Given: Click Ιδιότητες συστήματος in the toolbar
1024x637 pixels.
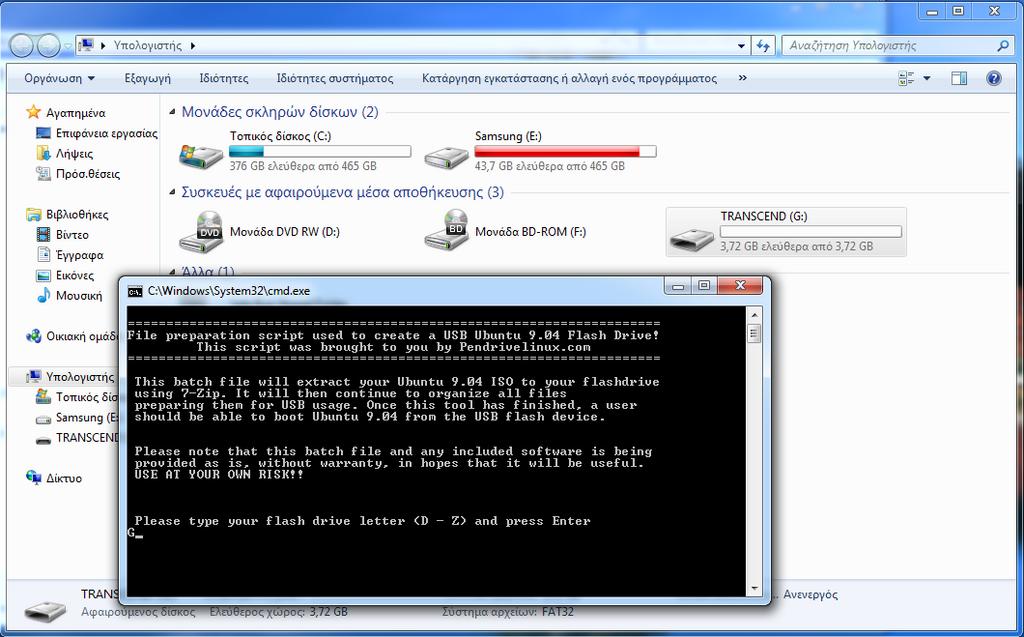Looking at the screenshot, I should click(334, 78).
